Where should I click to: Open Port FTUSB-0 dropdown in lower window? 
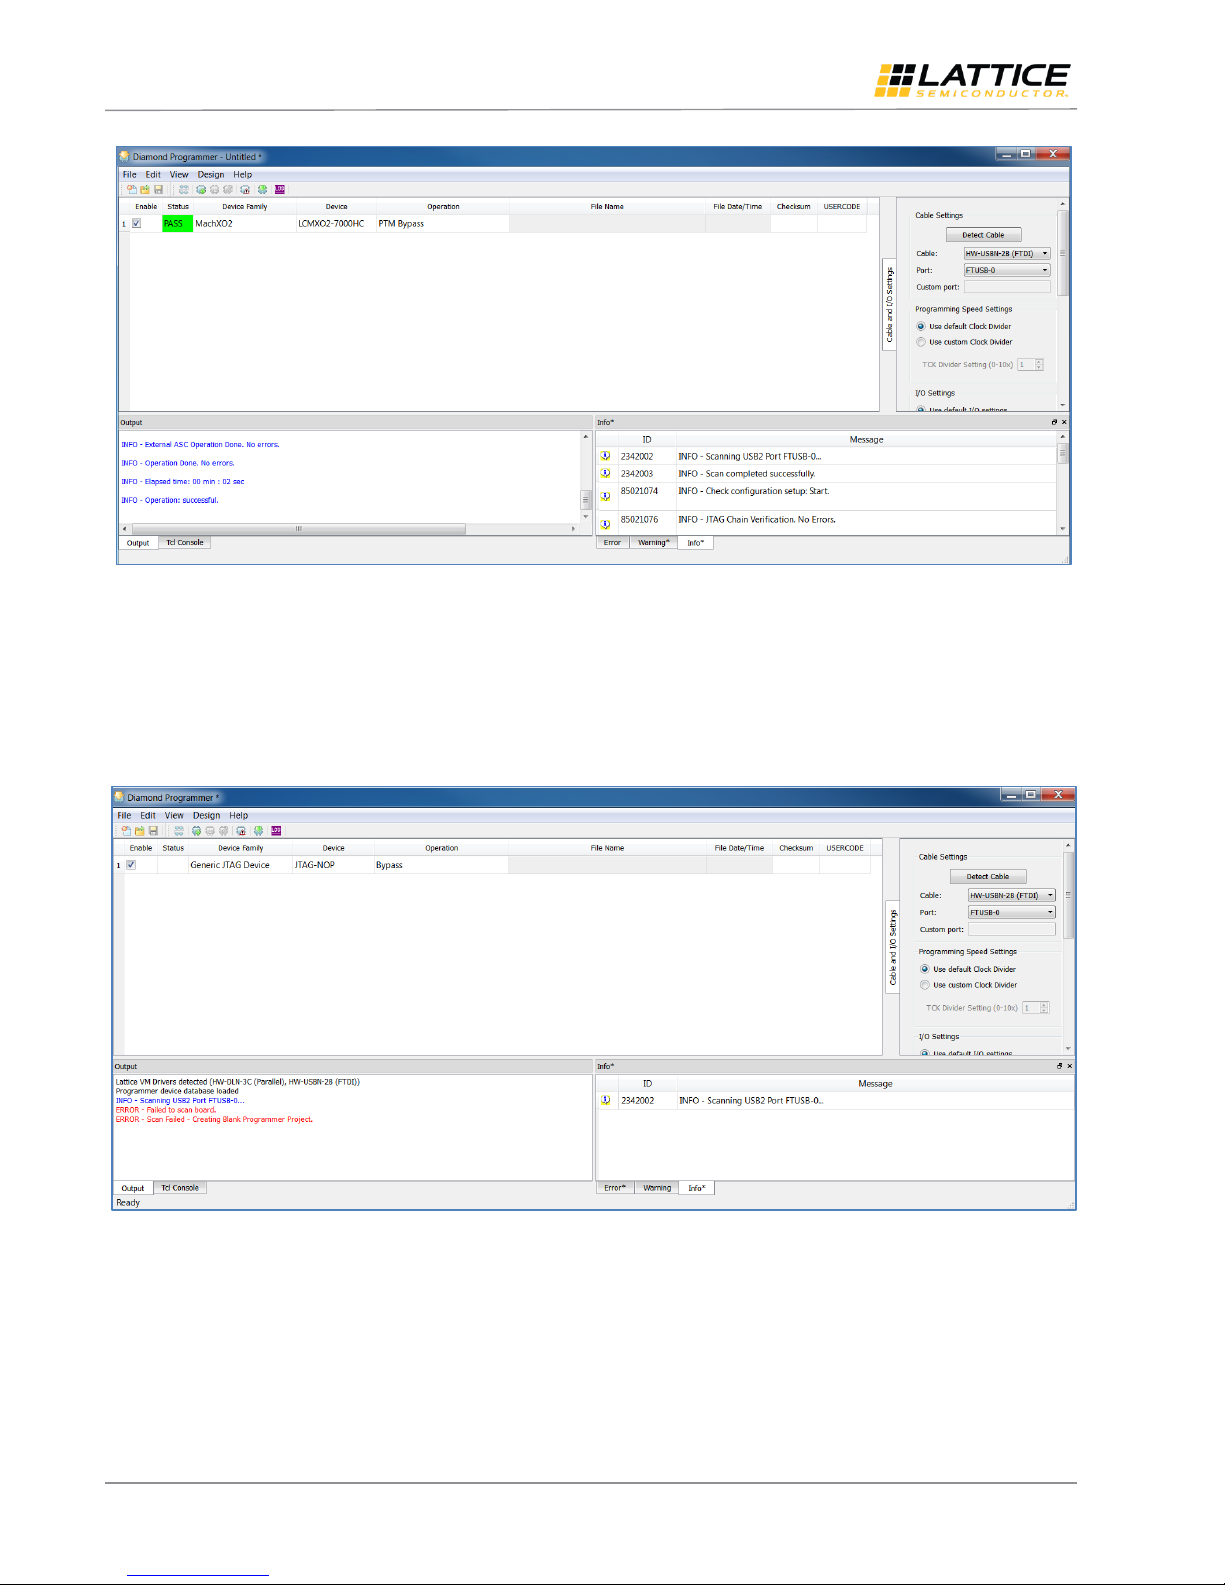[1011, 912]
